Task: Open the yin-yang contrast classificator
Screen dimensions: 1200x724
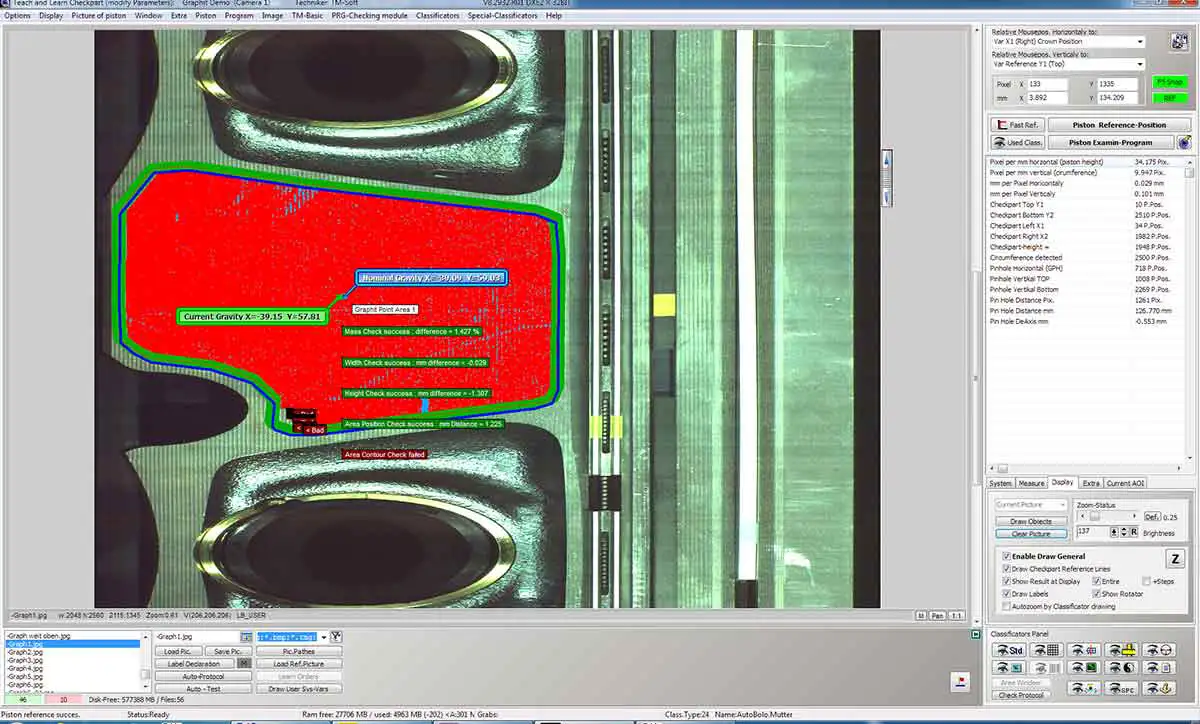Action: [x=1122, y=668]
